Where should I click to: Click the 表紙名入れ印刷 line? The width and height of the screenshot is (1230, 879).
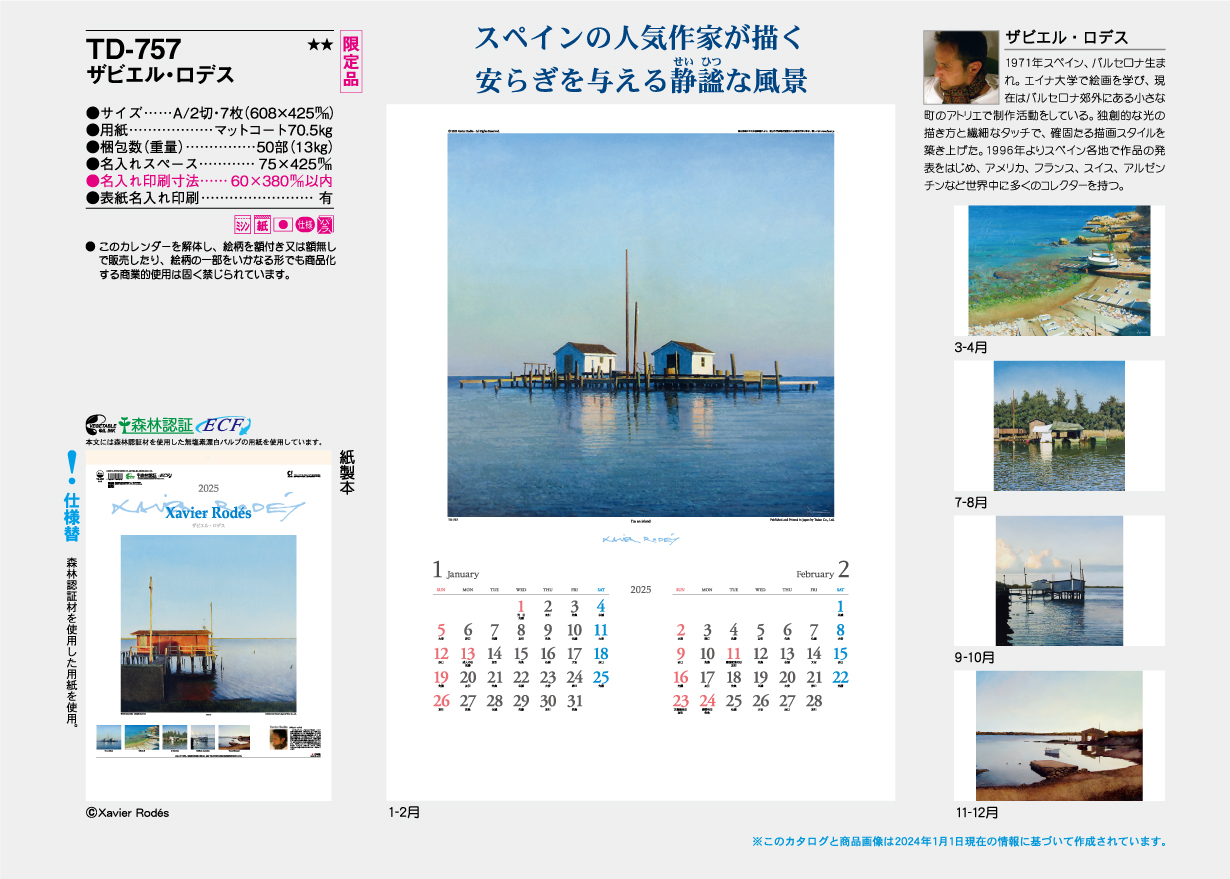coord(210,198)
